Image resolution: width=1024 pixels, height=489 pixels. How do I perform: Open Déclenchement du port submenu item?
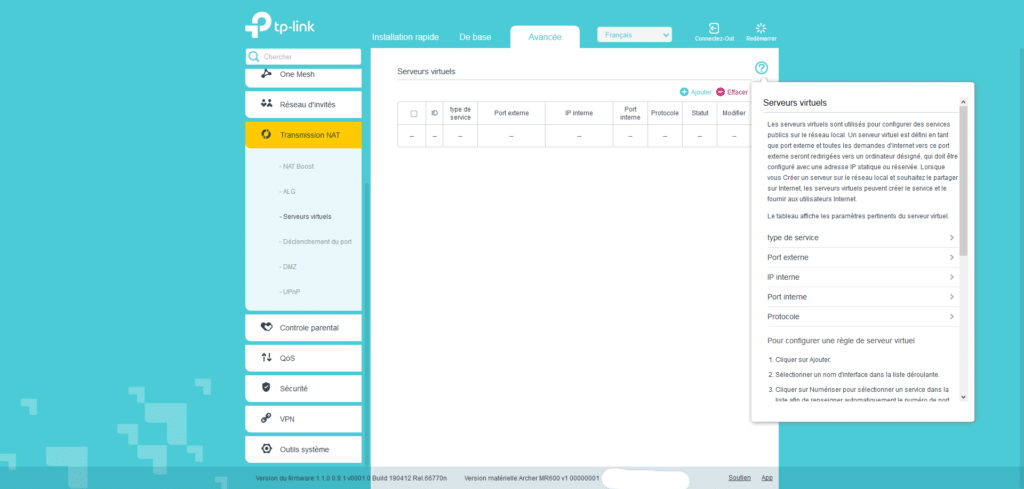click(315, 242)
